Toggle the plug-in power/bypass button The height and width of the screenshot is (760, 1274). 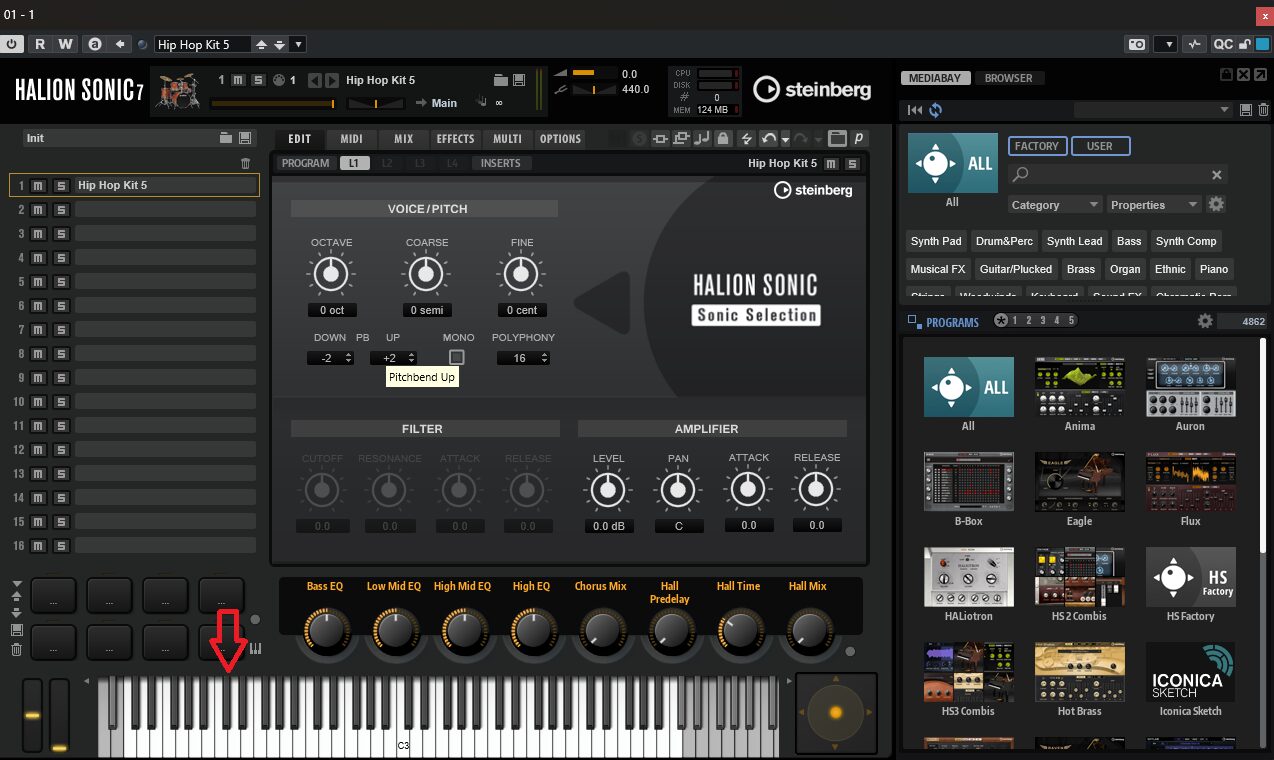tap(12, 44)
